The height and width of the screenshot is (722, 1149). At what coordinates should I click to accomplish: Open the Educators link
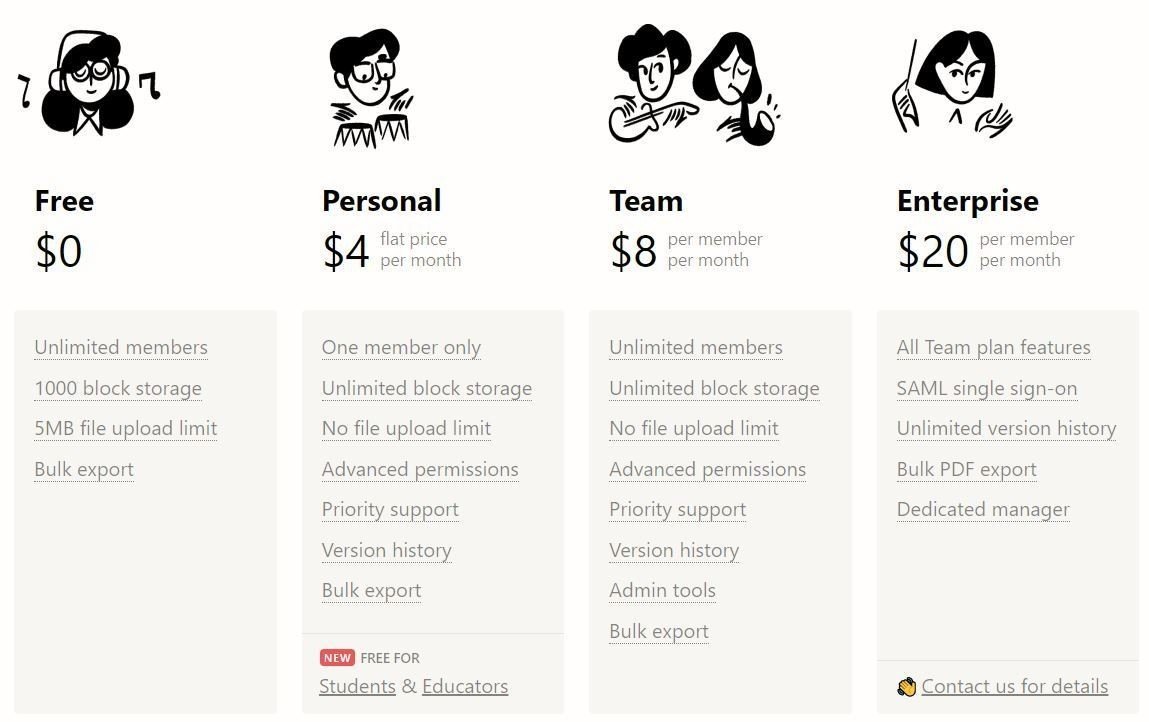click(465, 687)
